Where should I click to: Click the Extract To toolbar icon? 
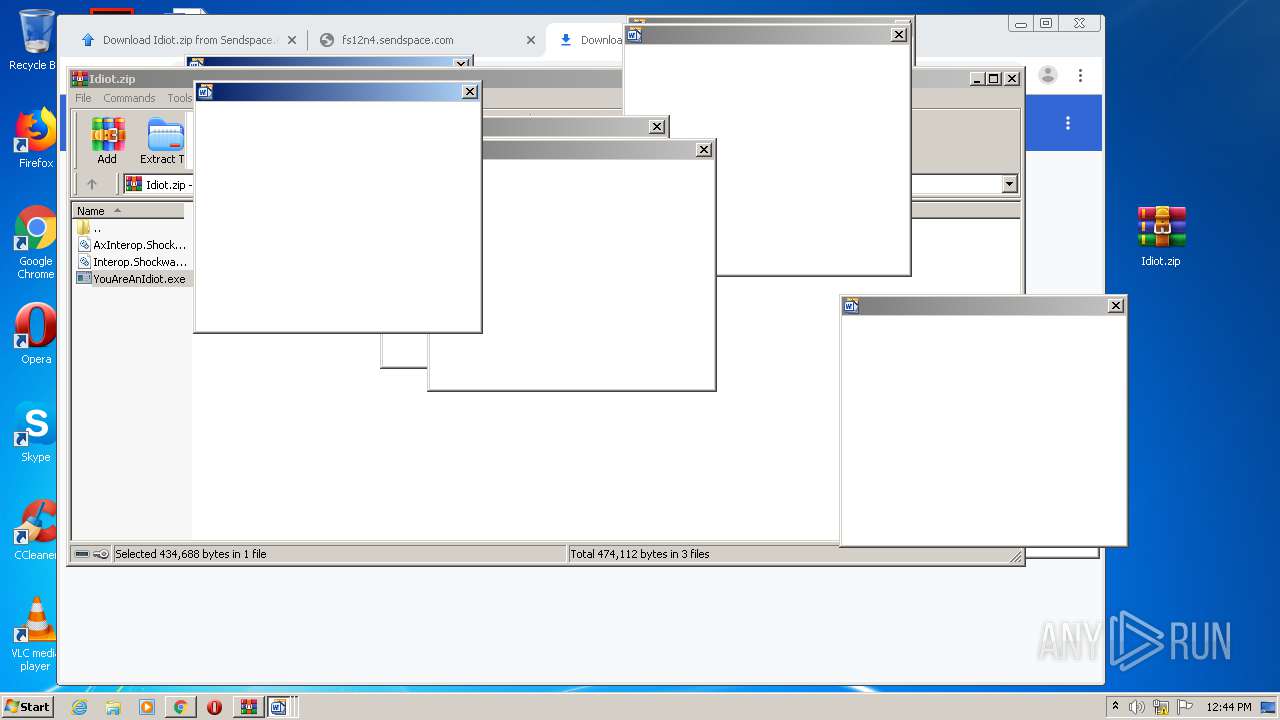(163, 141)
